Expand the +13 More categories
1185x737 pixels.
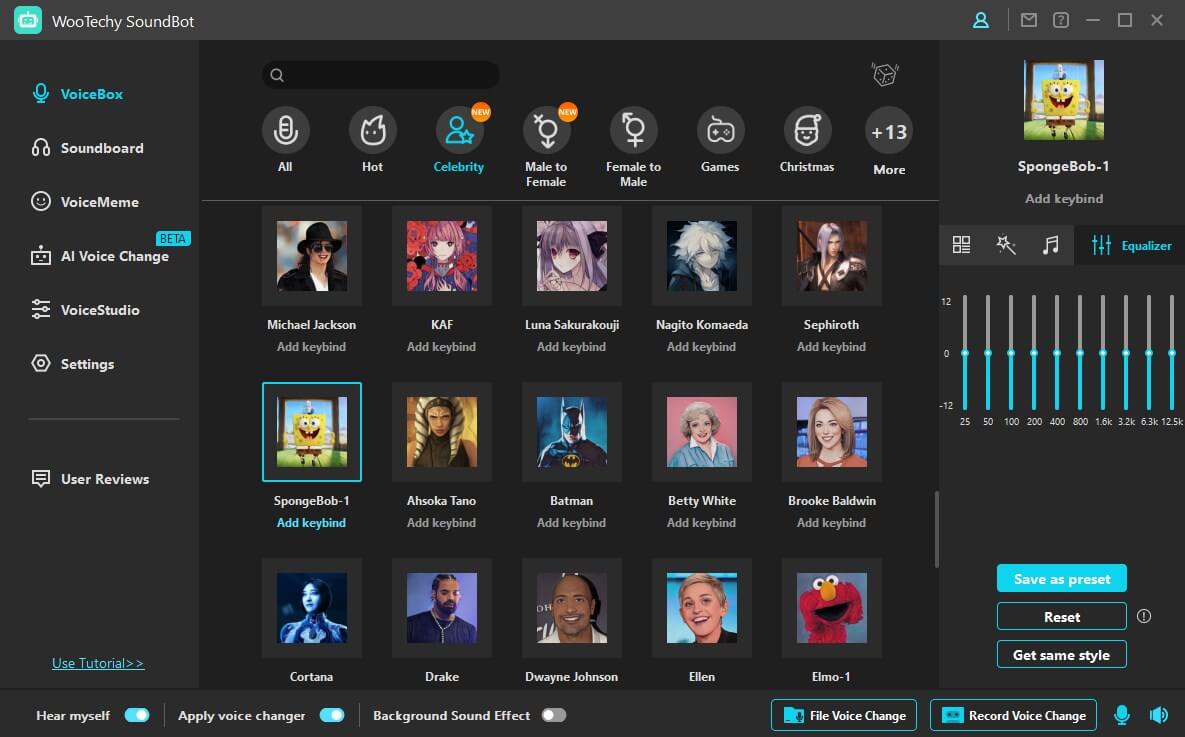pyautogui.click(x=888, y=133)
